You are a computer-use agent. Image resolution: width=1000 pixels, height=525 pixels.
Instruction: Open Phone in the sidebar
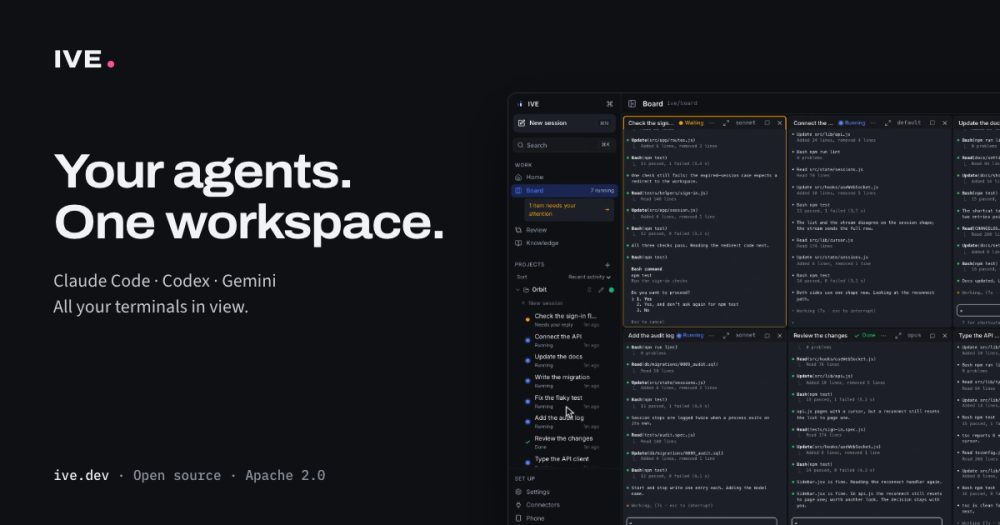564,518
